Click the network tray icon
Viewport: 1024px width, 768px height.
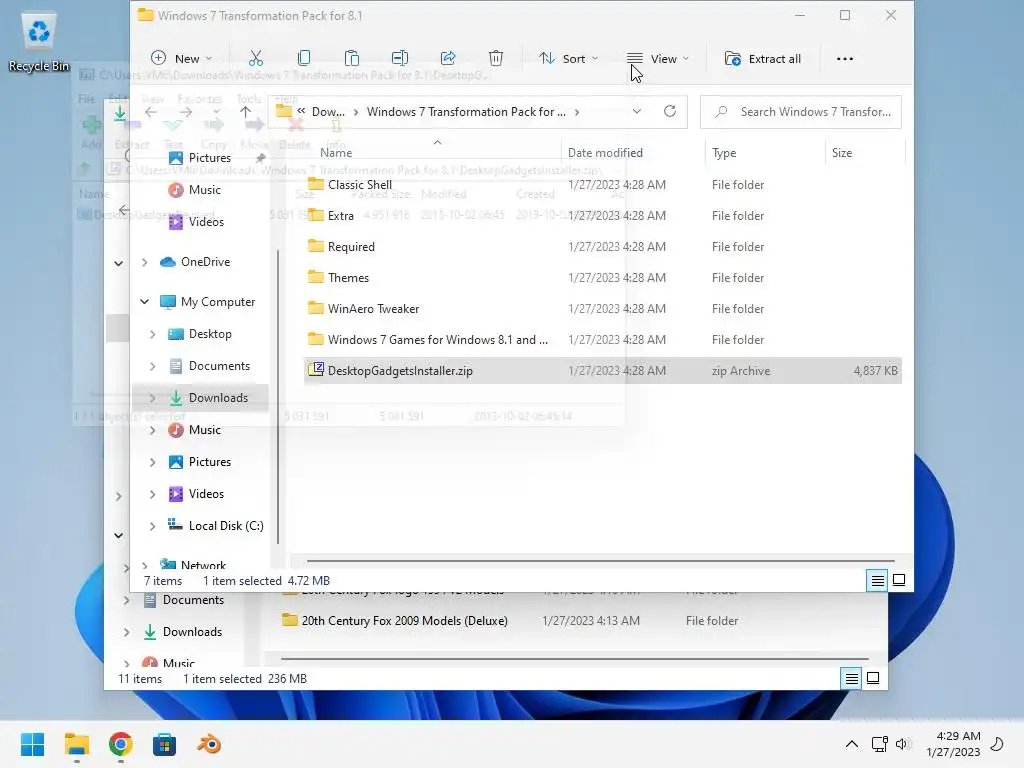[879, 744]
